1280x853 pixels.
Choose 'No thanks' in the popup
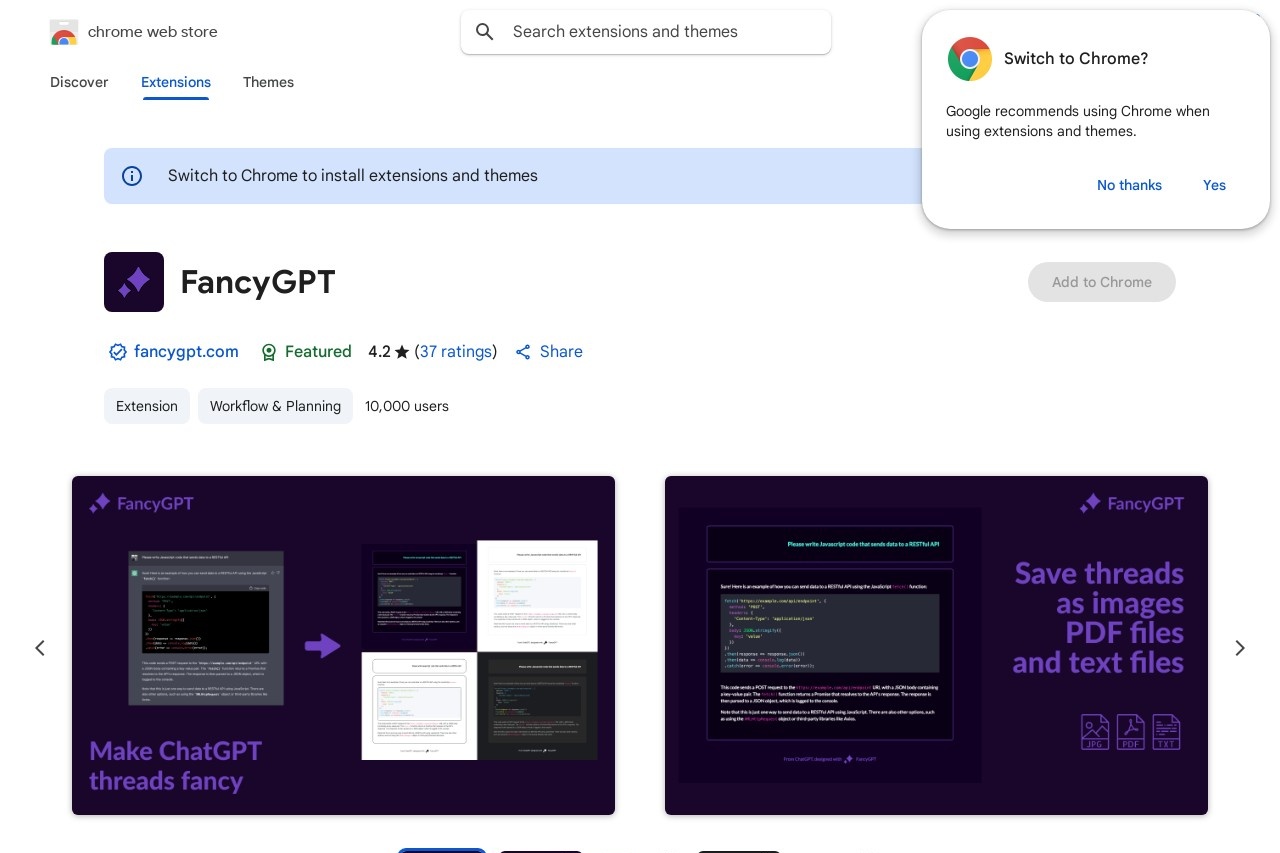tap(1129, 185)
